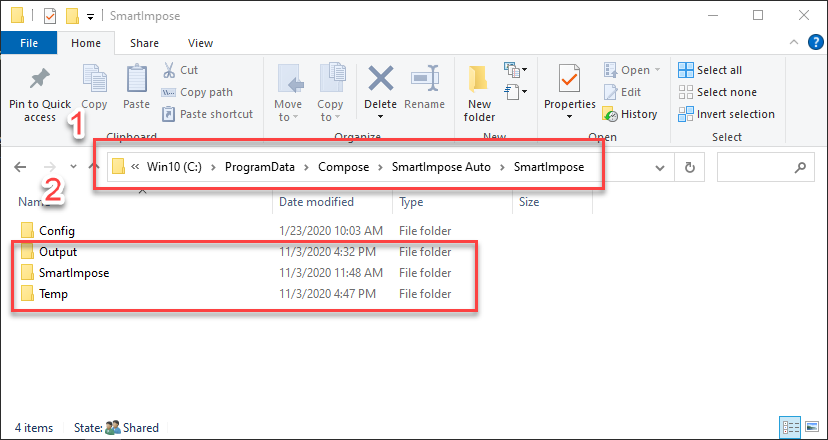Open the Copy to menu

(330, 93)
